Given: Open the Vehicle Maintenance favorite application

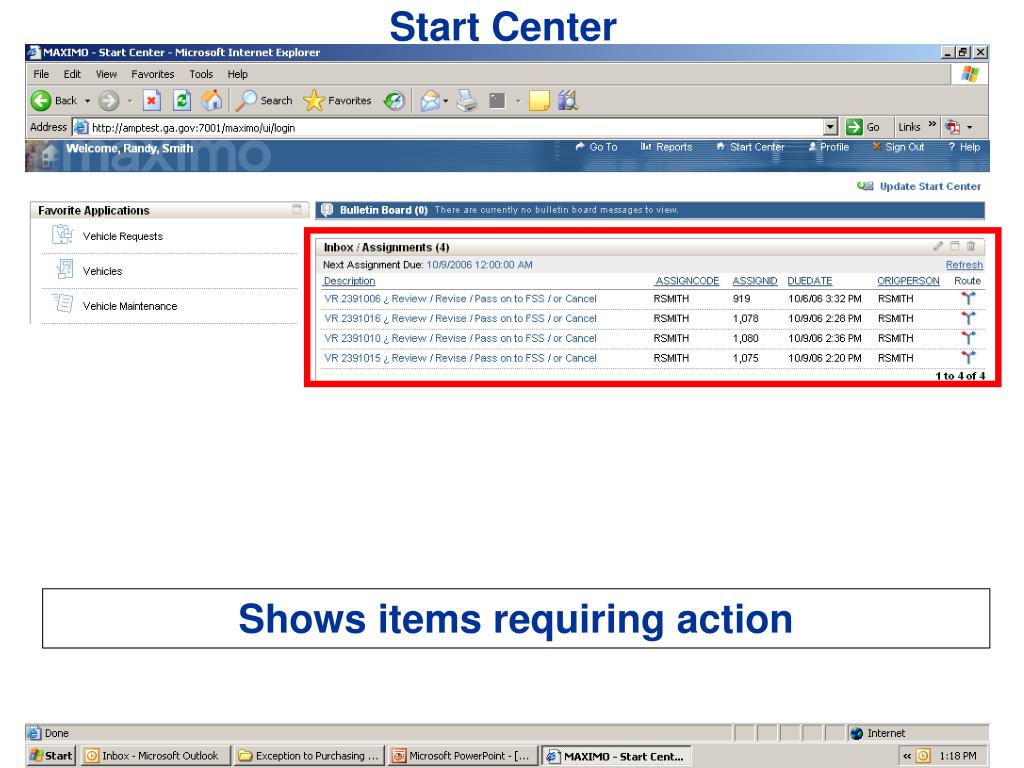Looking at the screenshot, I should (130, 306).
